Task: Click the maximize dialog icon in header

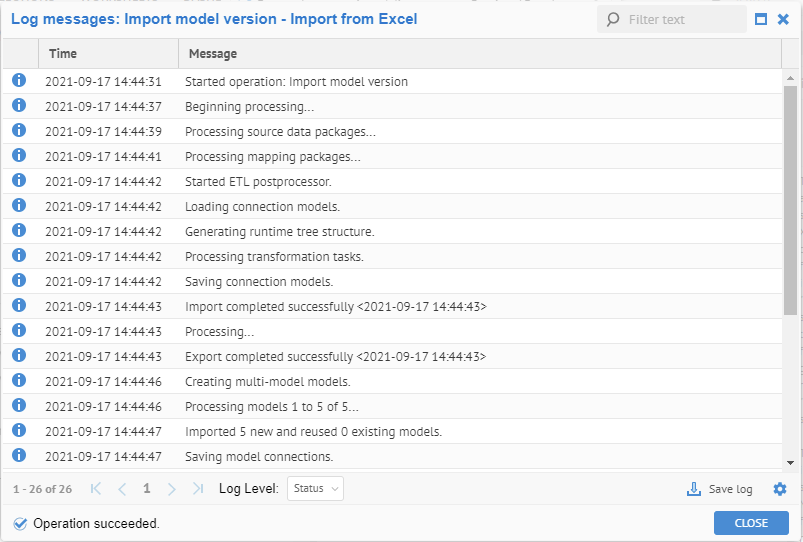Action: point(761,19)
